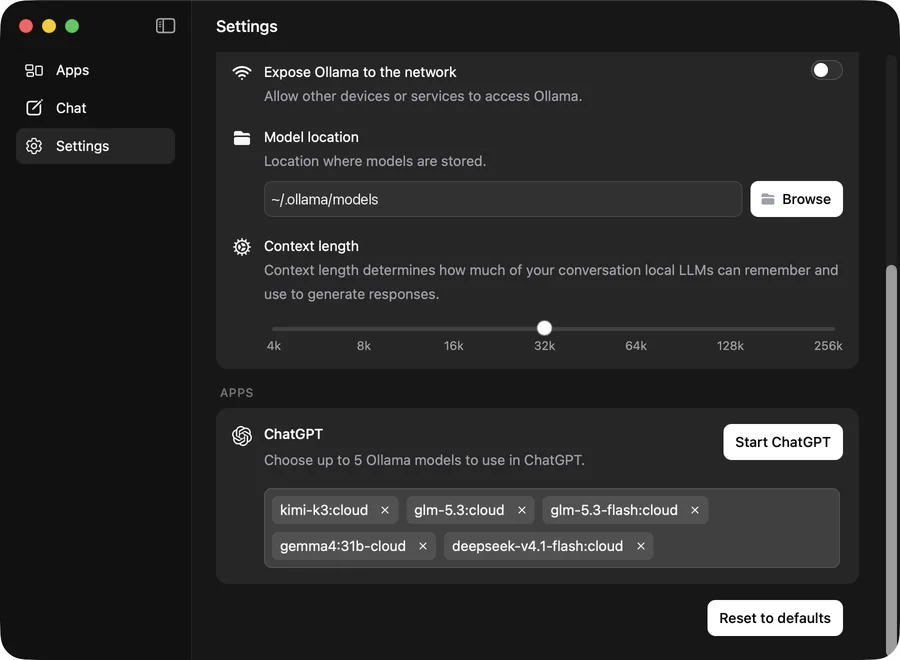Click the Settings page title
900x660 pixels.
click(247, 26)
